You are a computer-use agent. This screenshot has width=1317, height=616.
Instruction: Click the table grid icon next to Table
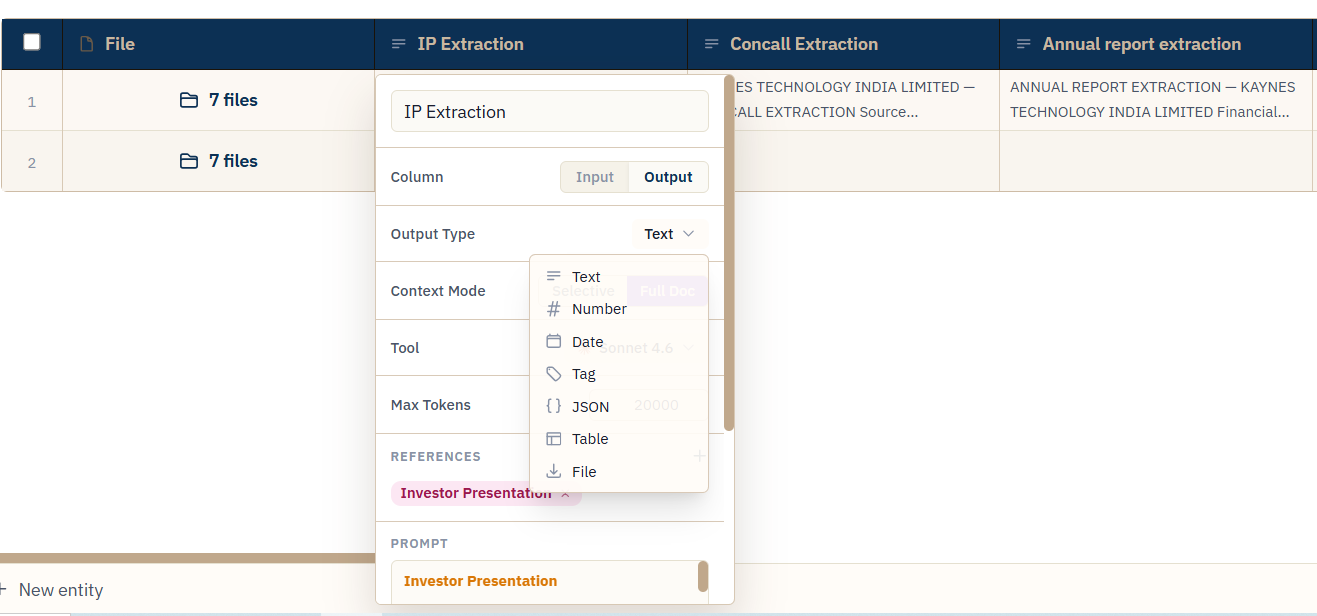(554, 439)
